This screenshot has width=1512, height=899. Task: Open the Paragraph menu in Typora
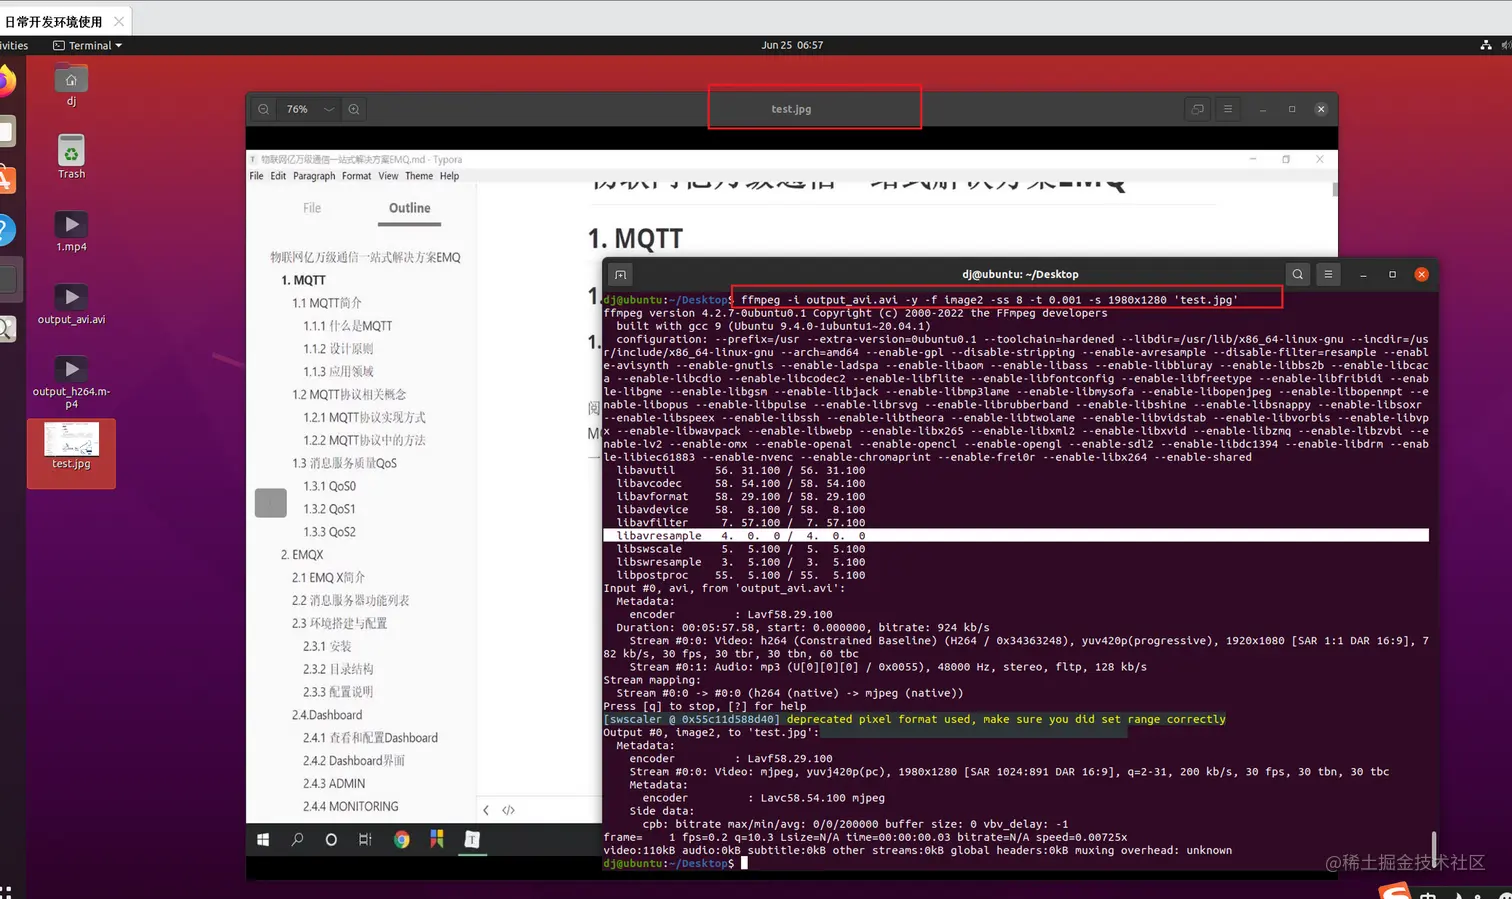(314, 176)
